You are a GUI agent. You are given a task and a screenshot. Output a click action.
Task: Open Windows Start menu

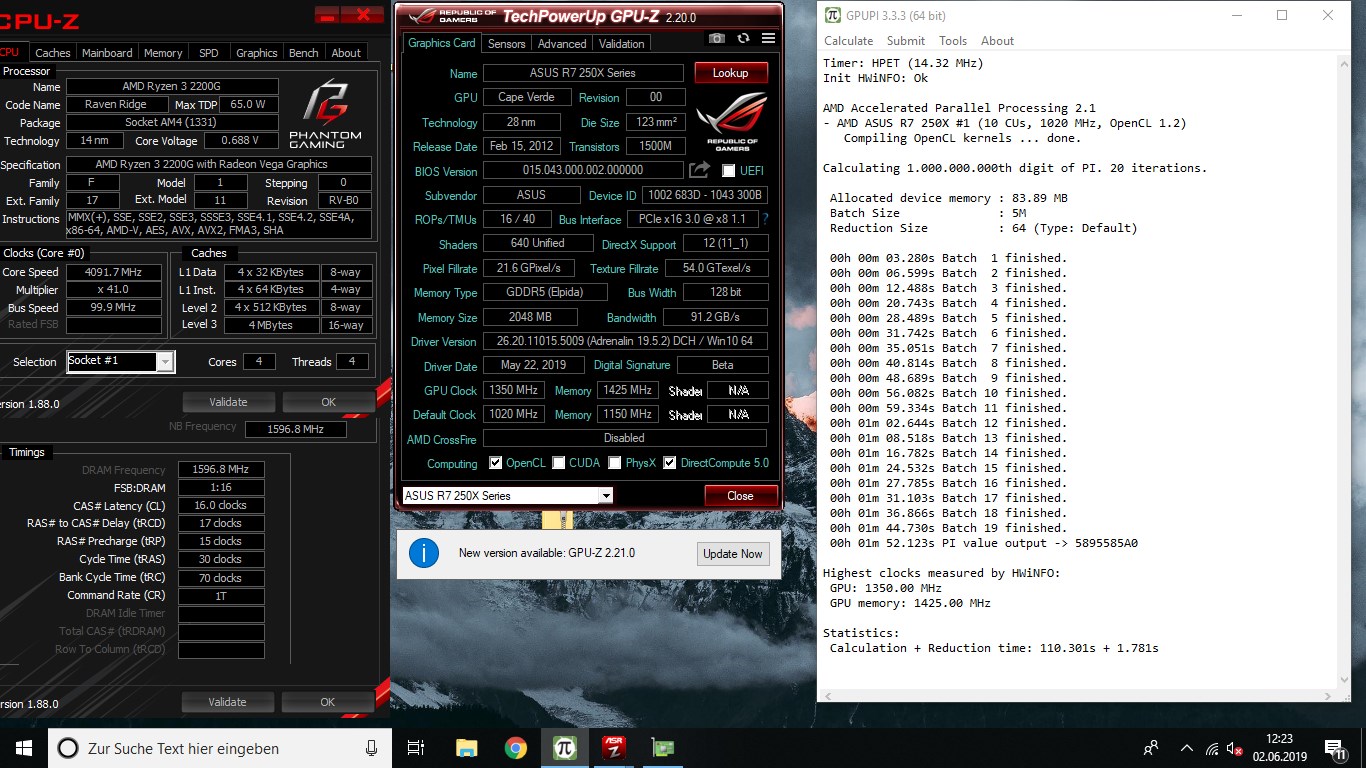(x=23, y=747)
